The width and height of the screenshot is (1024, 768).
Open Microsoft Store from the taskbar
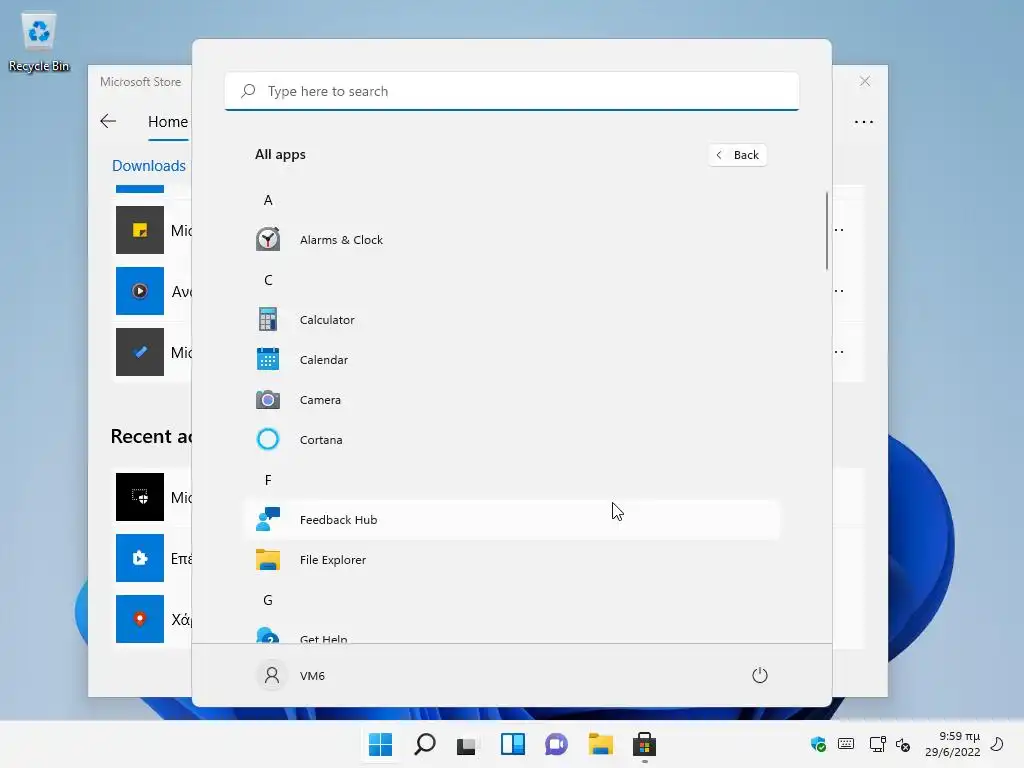tap(644, 744)
